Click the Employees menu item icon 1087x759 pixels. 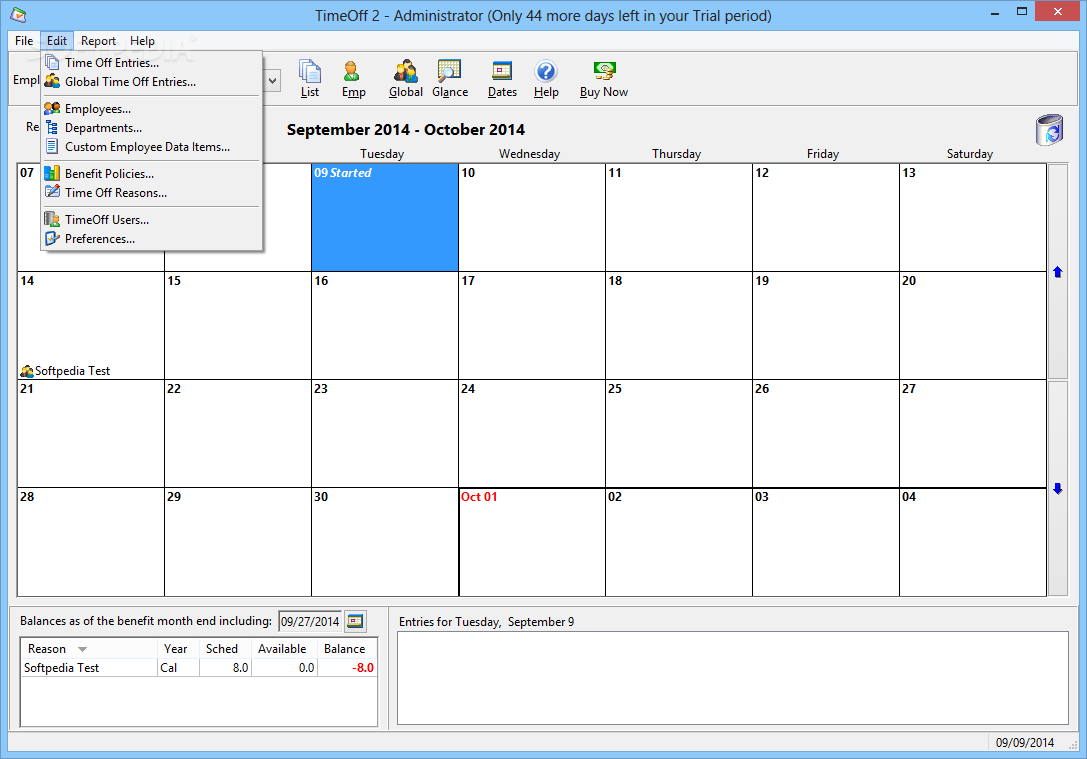[x=52, y=108]
